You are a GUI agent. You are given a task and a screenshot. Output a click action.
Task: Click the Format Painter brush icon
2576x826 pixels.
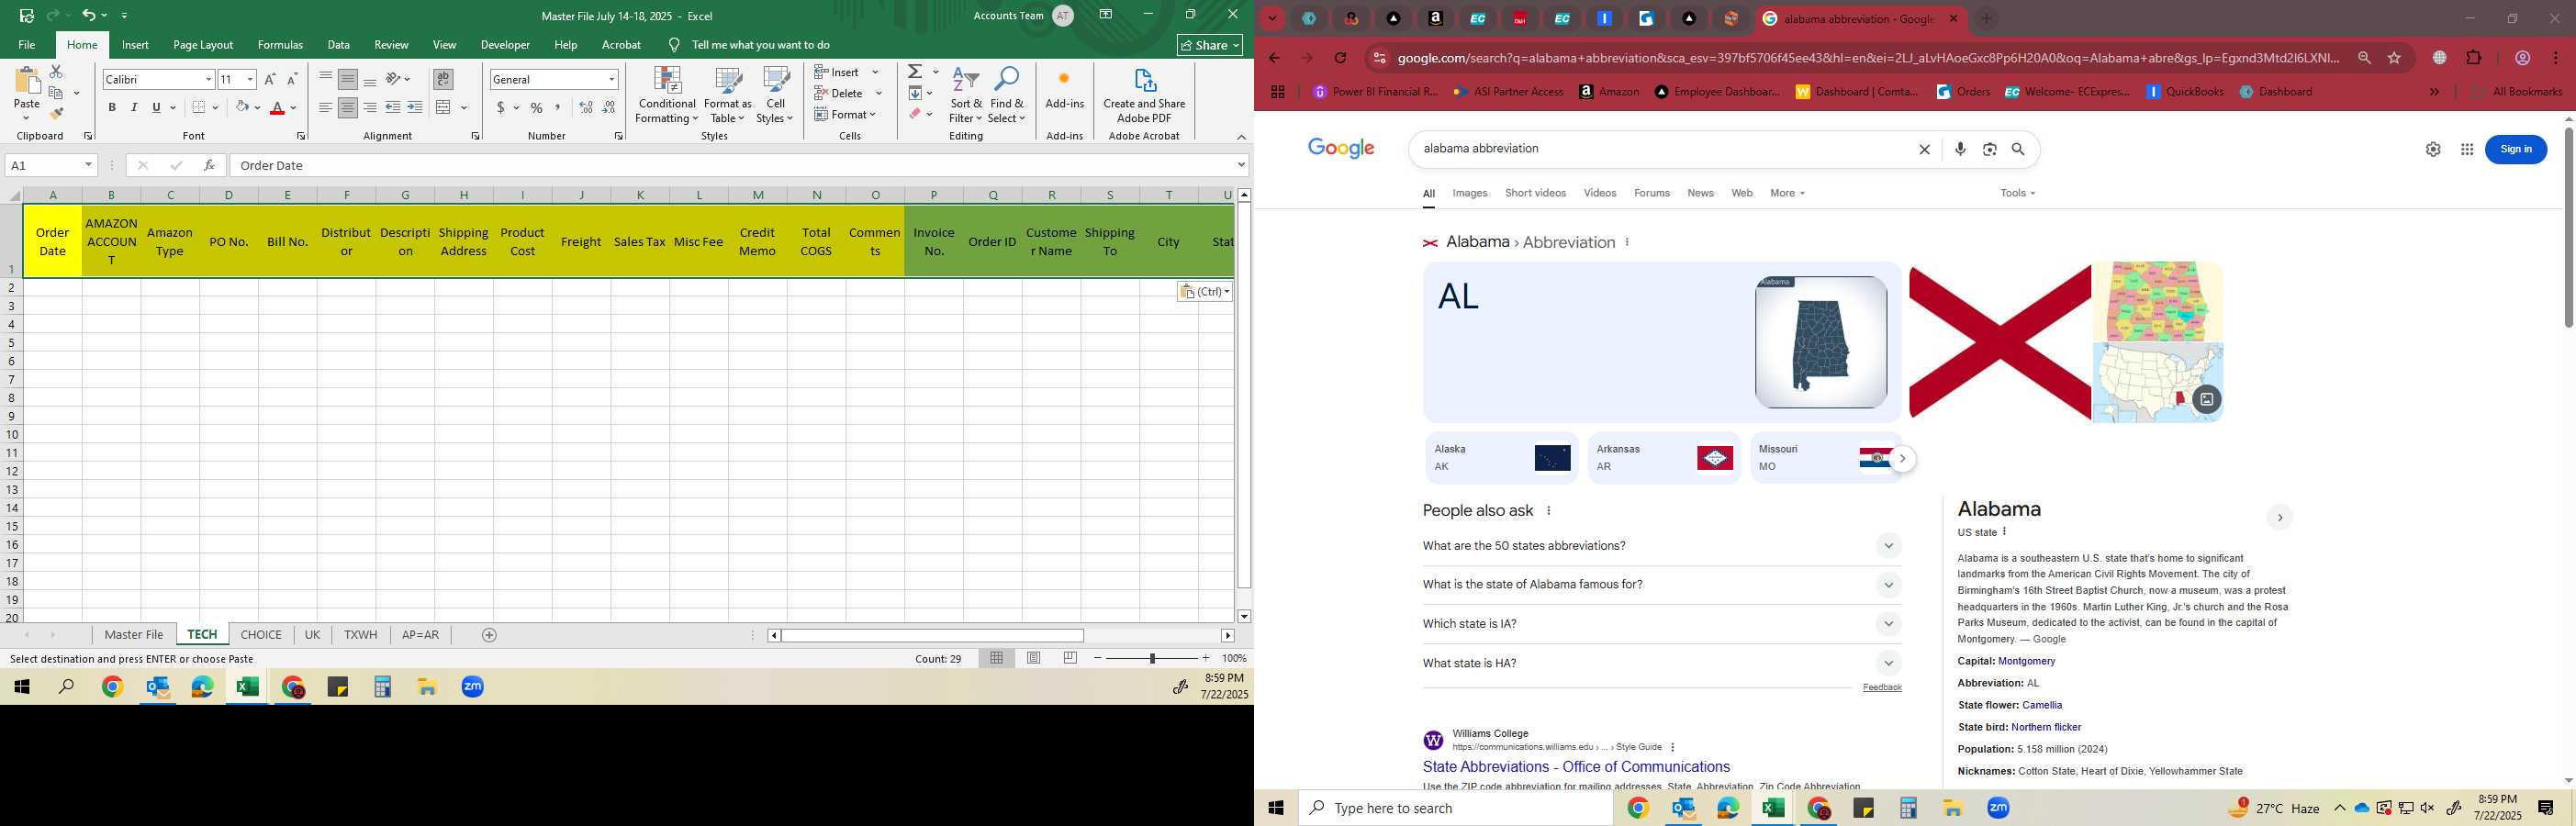[56, 113]
